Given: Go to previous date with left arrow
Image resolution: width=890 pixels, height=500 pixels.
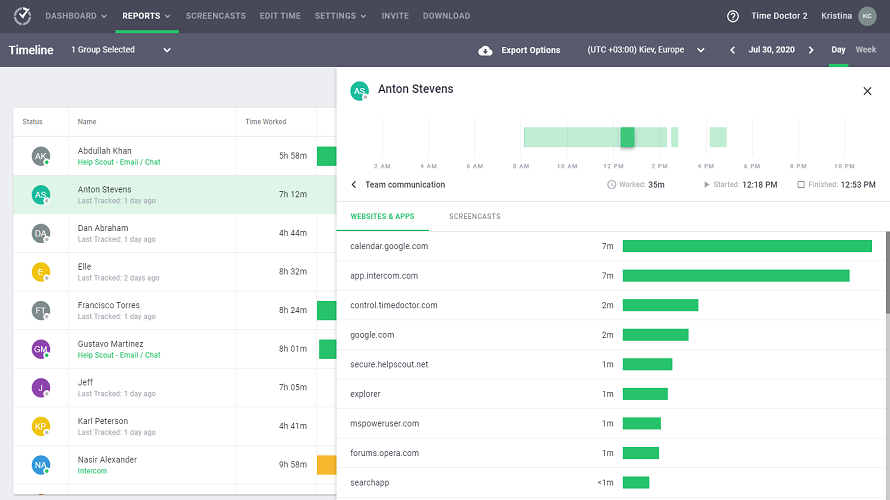Looking at the screenshot, I should (x=732, y=50).
